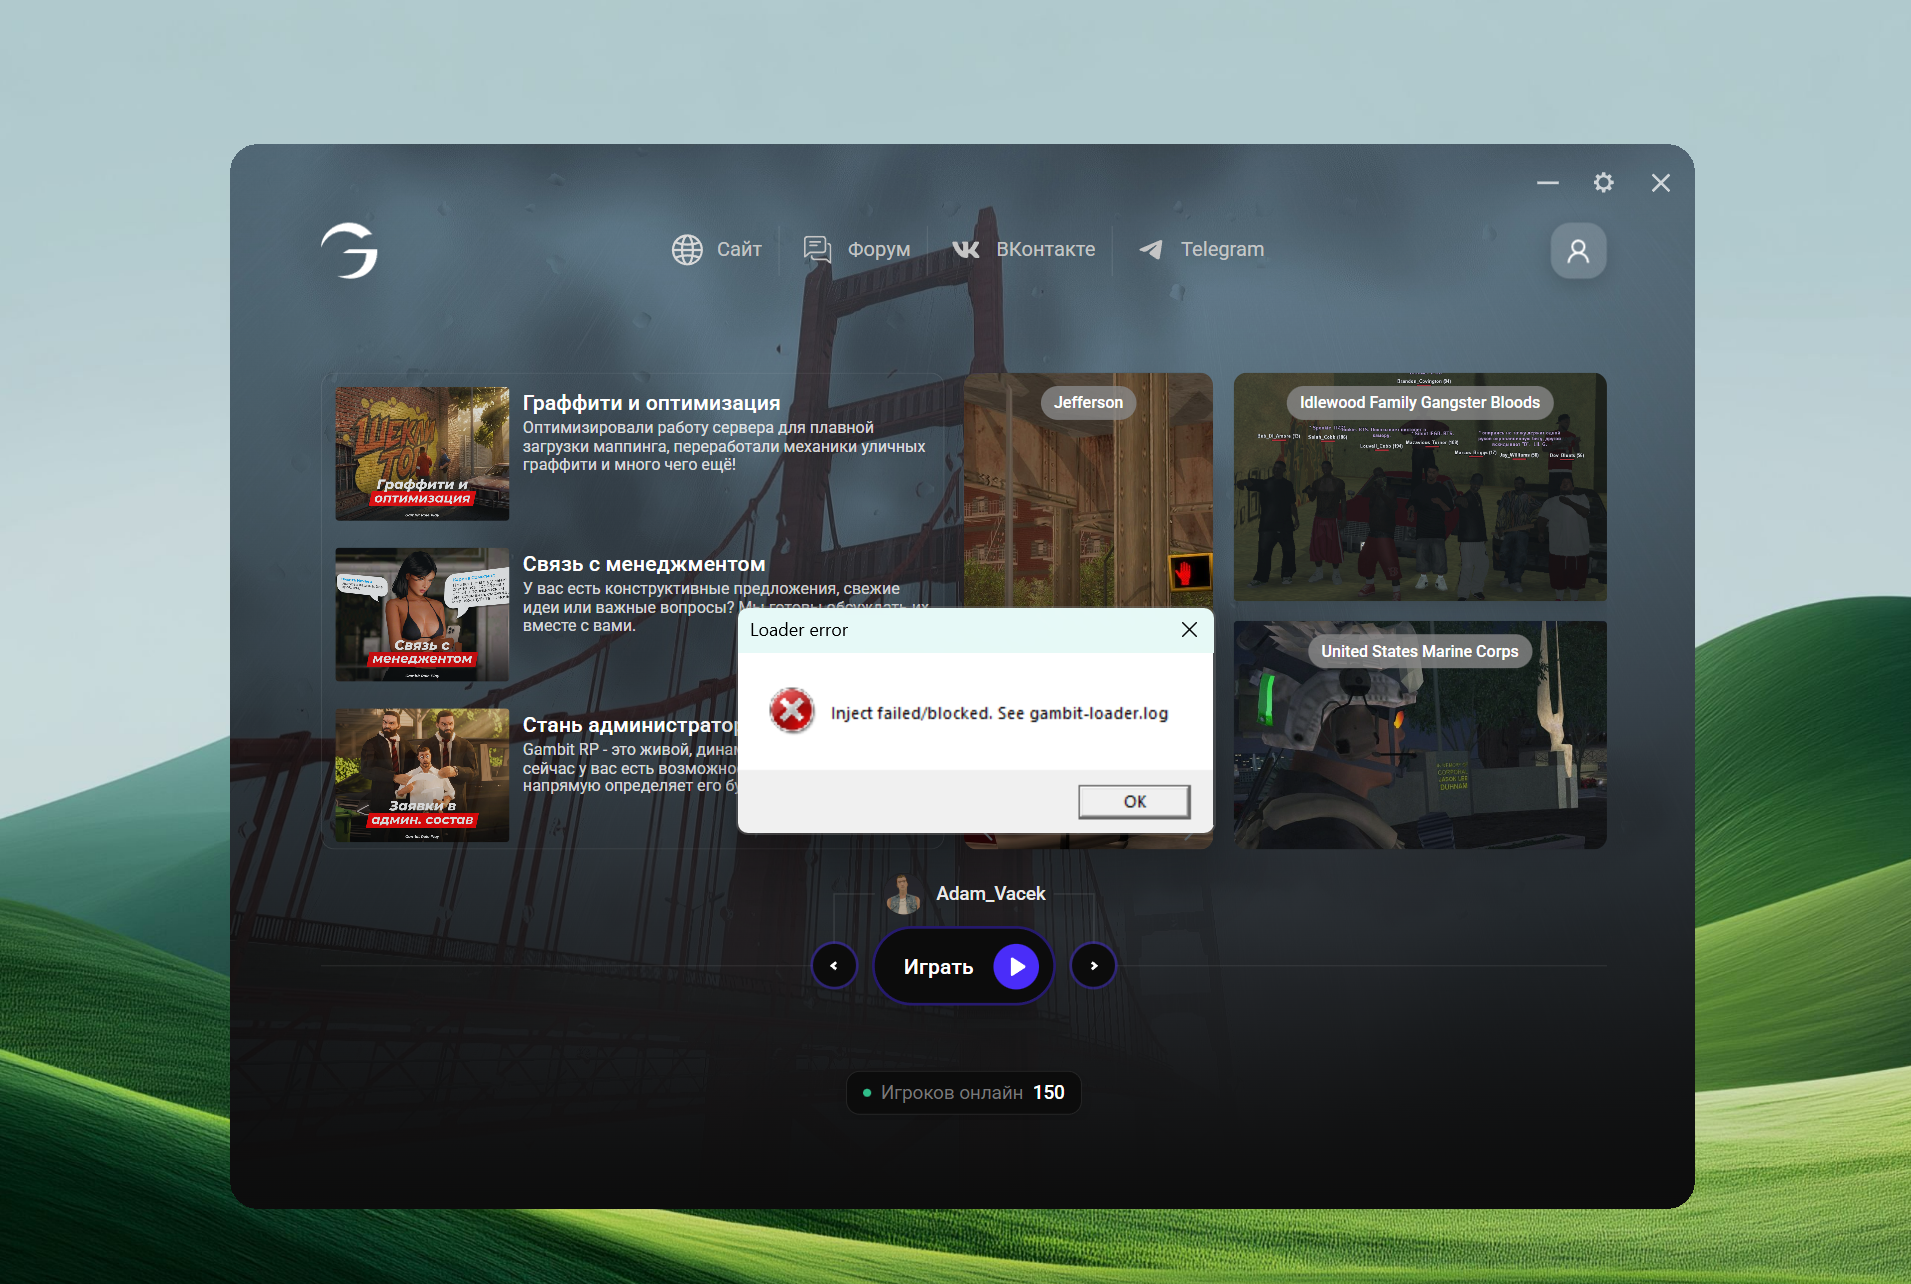Click the Связь с менеджментом headline
This screenshot has width=1911, height=1284.
pyautogui.click(x=644, y=564)
